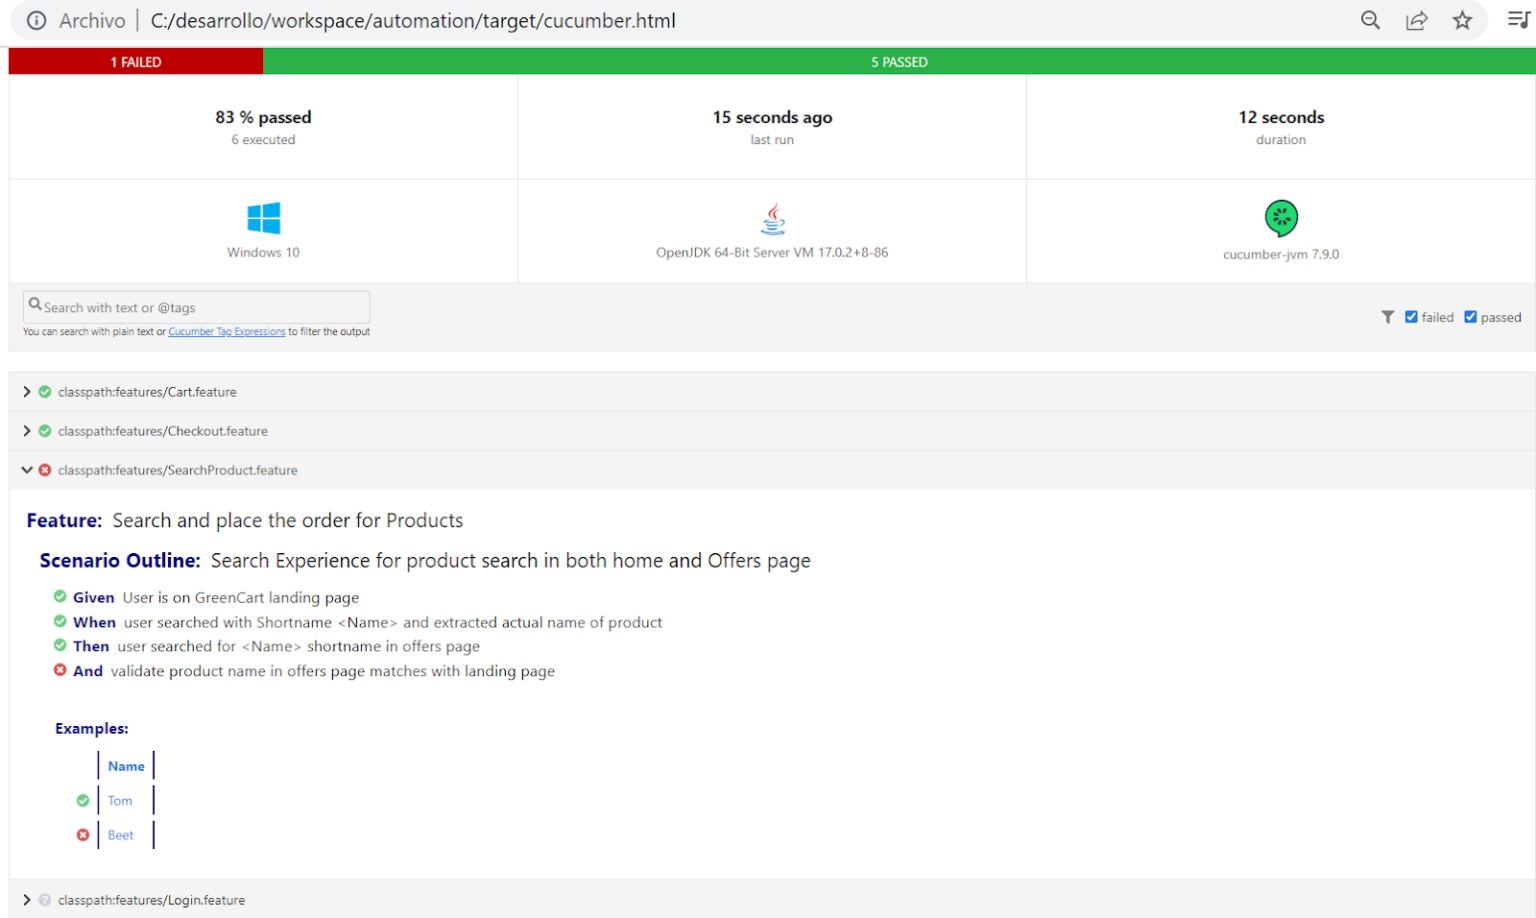The width and height of the screenshot is (1536, 918).
Task: Click the 5 PASSED green bar segment
Action: point(899,61)
